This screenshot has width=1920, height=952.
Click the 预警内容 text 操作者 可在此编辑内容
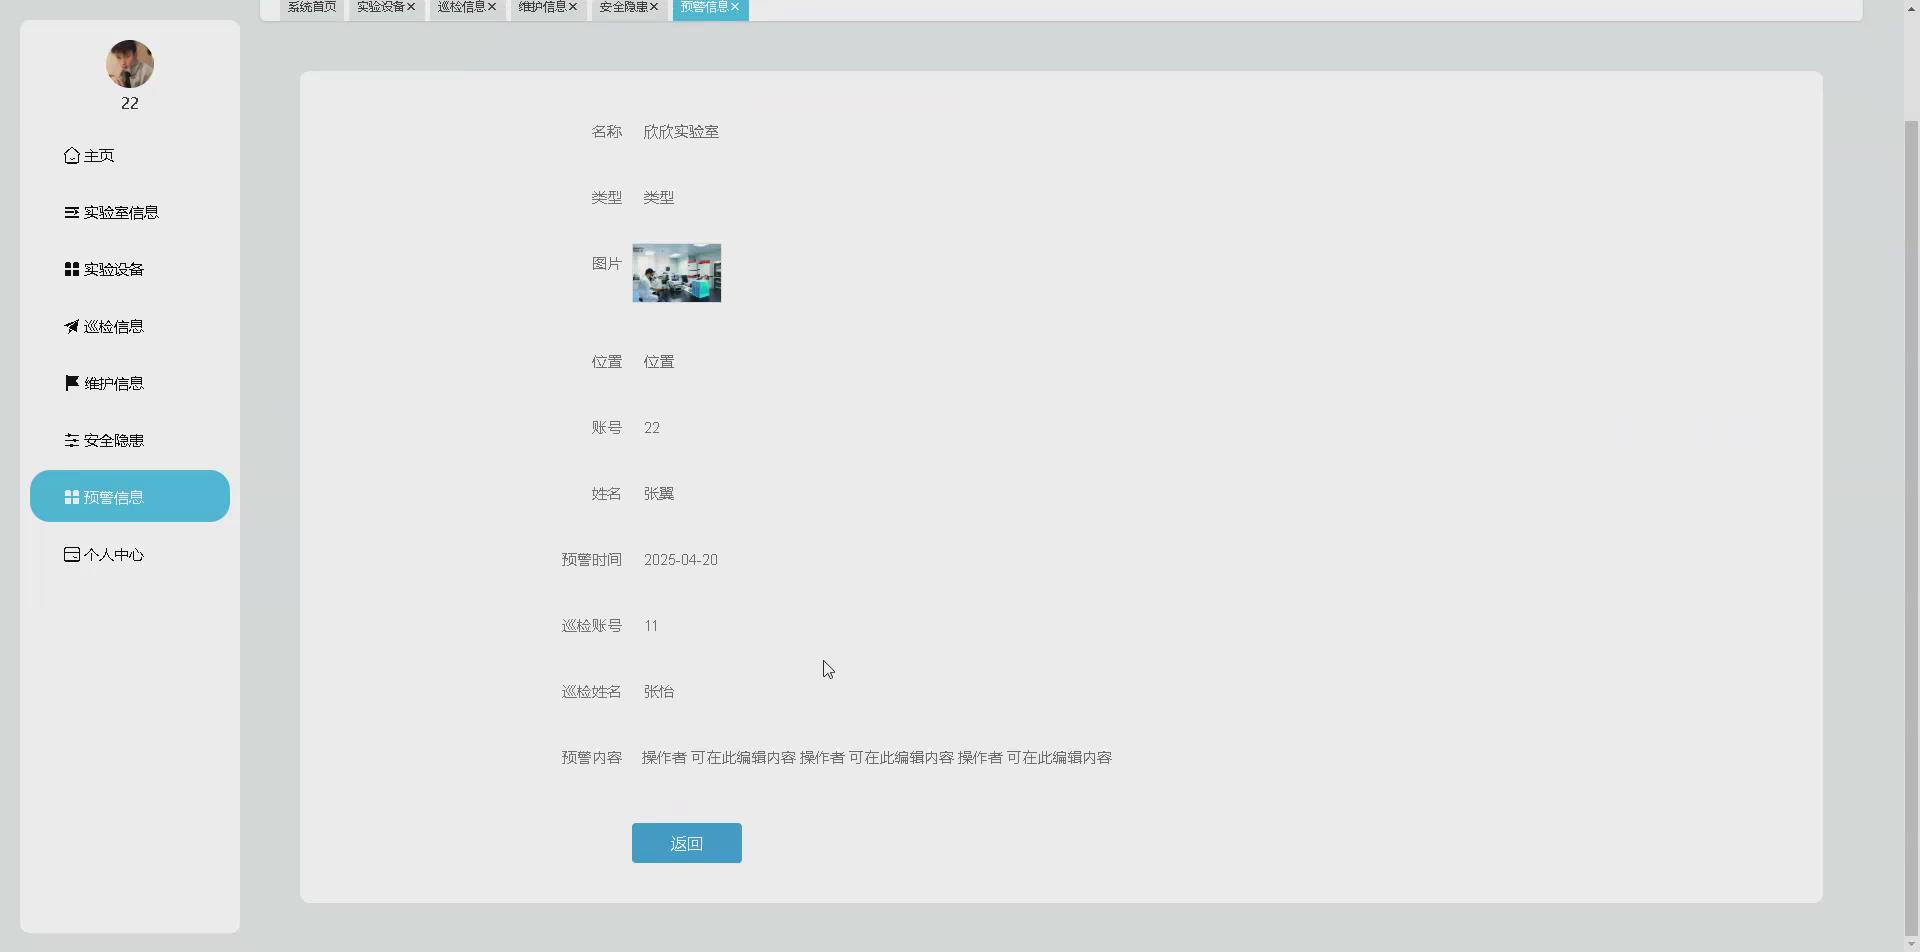(x=877, y=758)
